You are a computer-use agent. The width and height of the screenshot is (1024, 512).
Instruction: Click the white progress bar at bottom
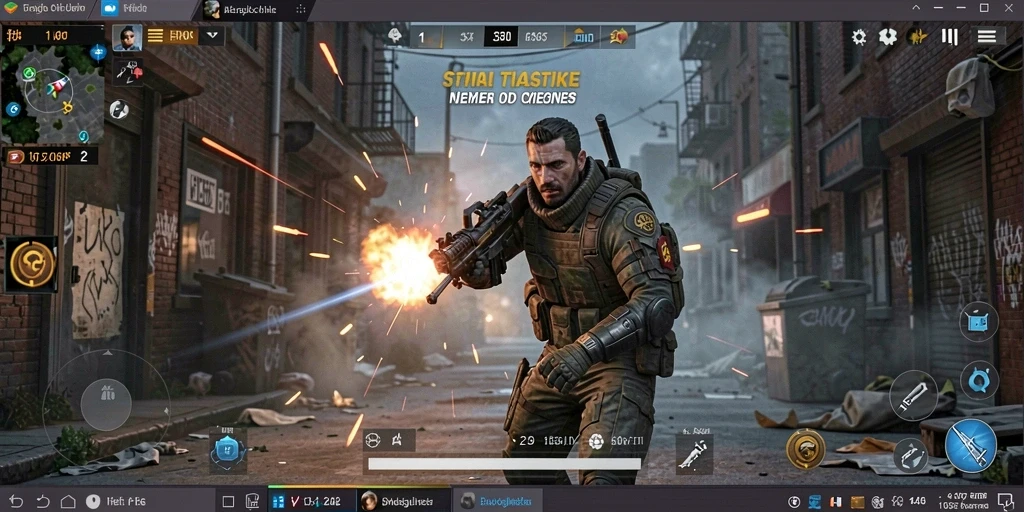click(x=504, y=464)
